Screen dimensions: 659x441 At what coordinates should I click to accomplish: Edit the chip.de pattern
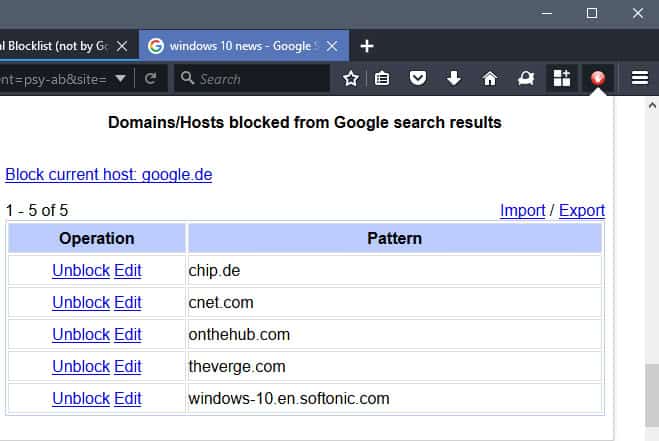(128, 271)
